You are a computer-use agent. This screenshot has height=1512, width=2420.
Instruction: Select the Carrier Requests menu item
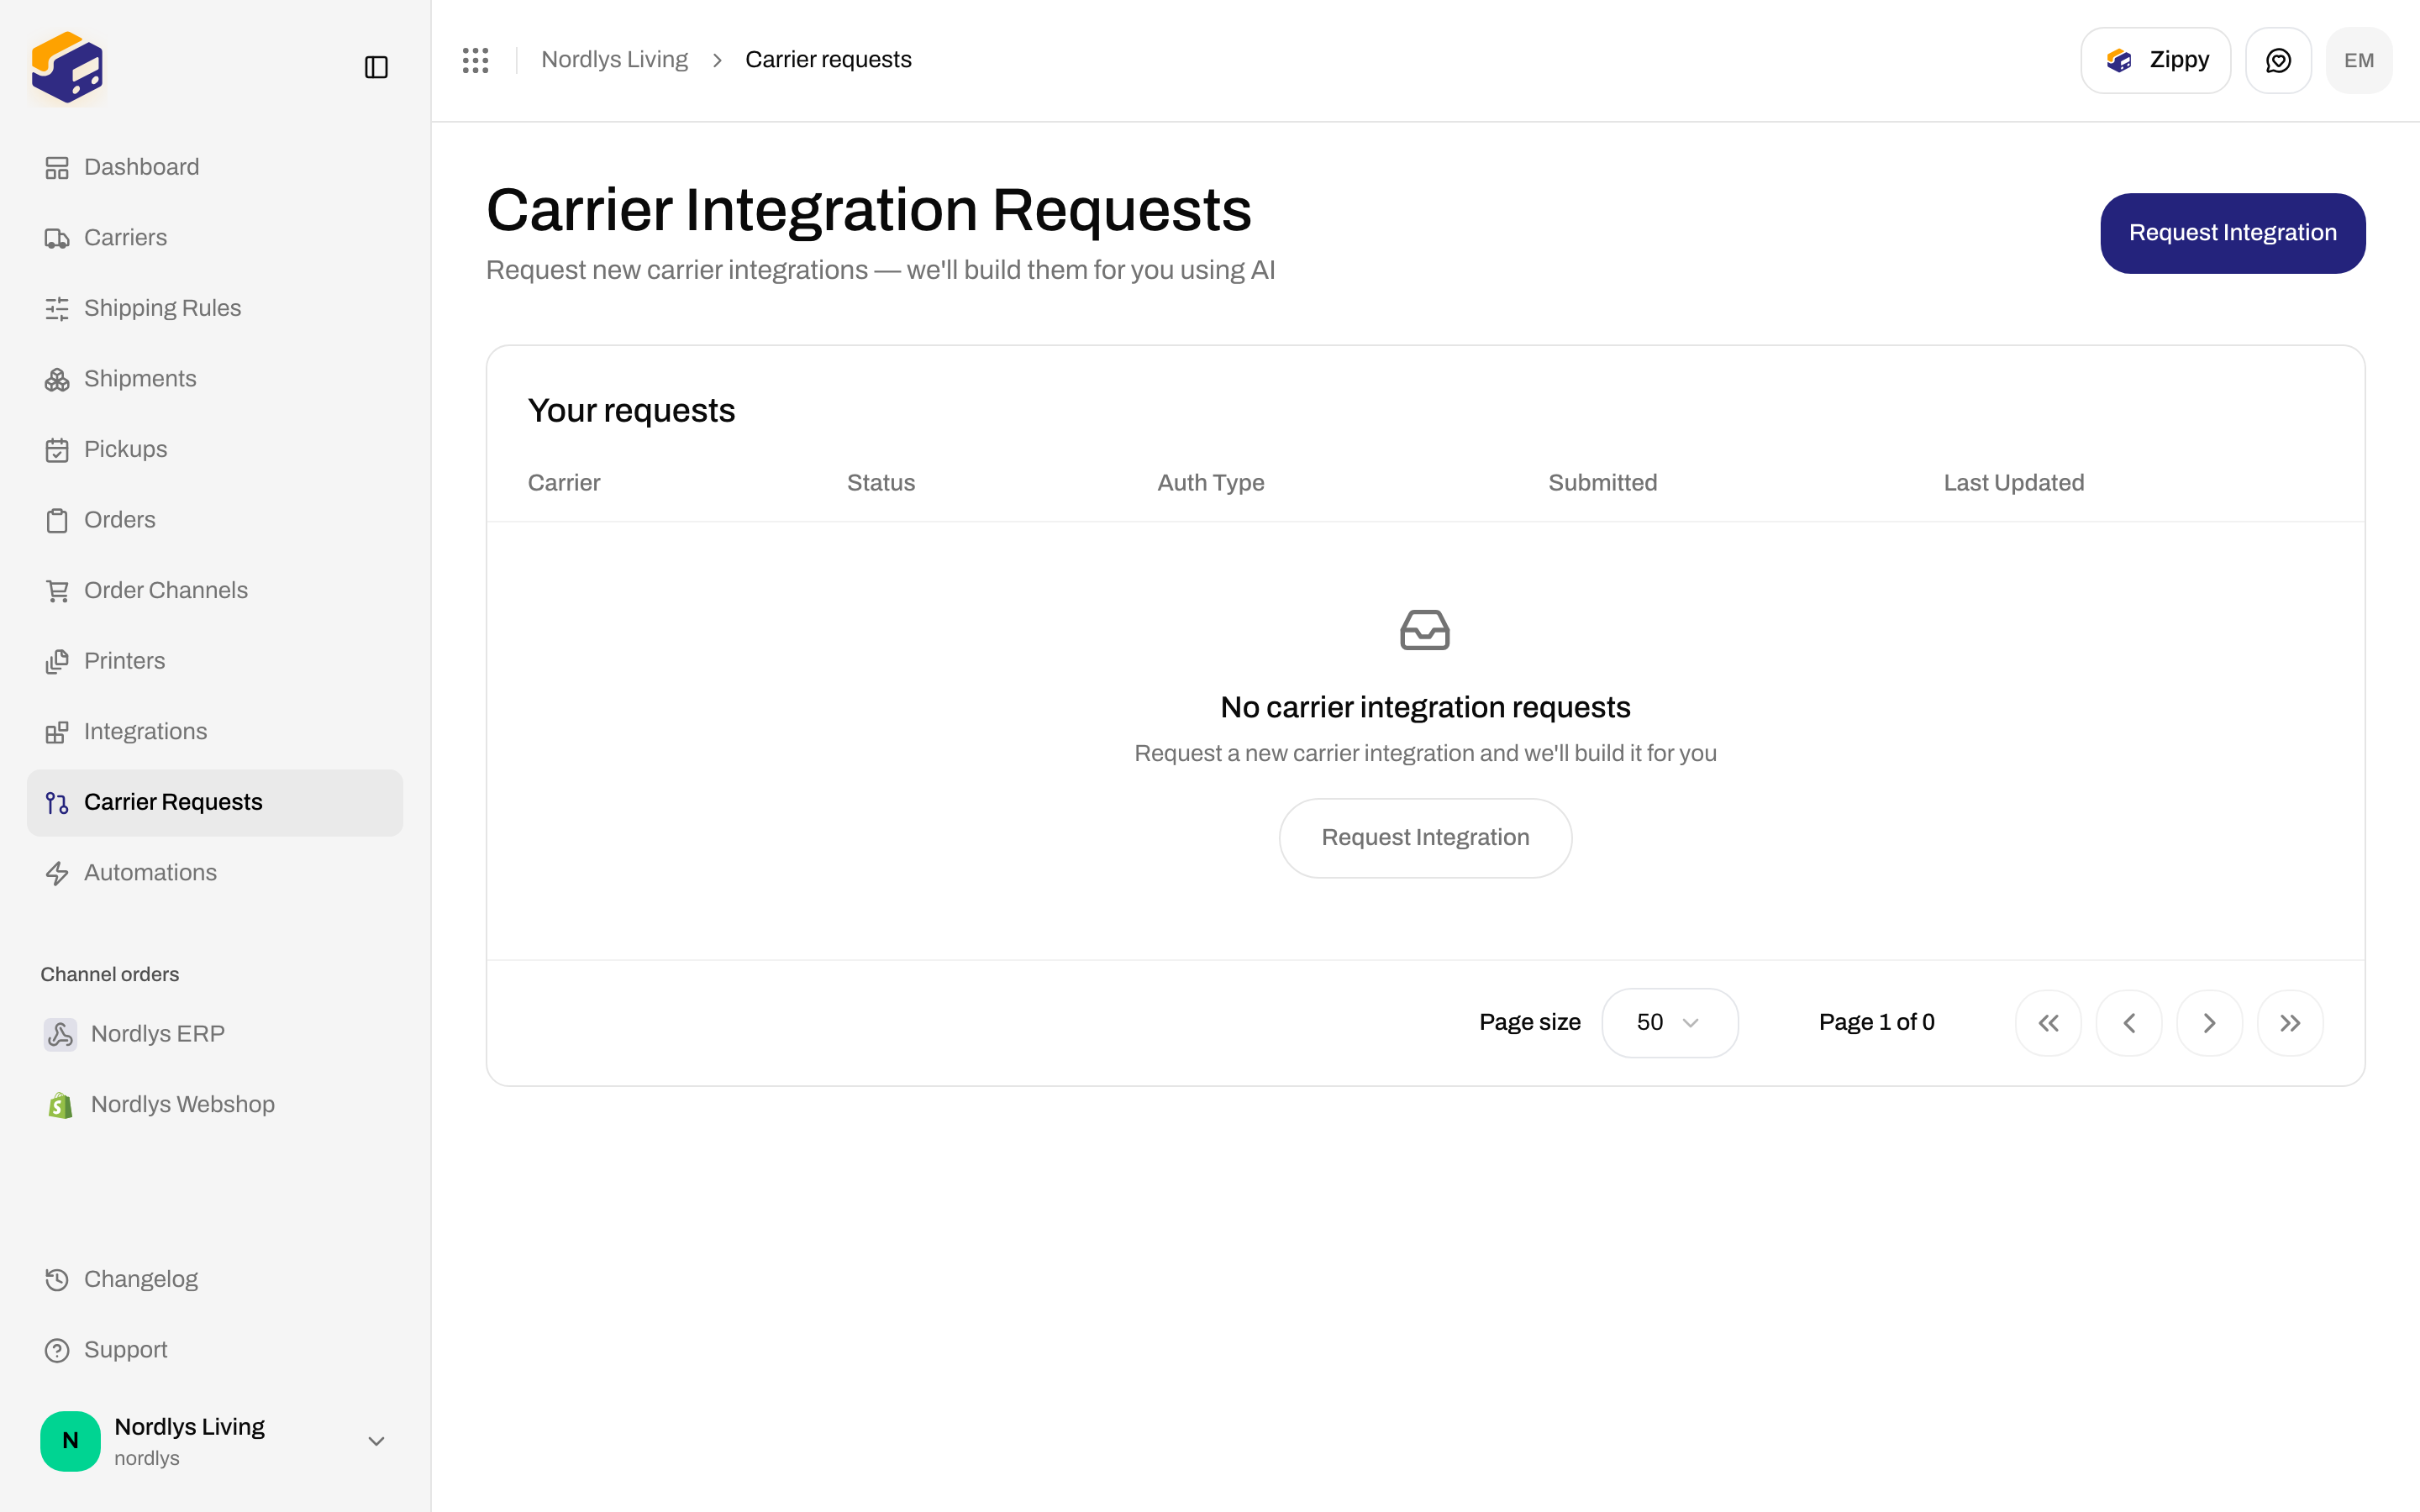[215, 802]
